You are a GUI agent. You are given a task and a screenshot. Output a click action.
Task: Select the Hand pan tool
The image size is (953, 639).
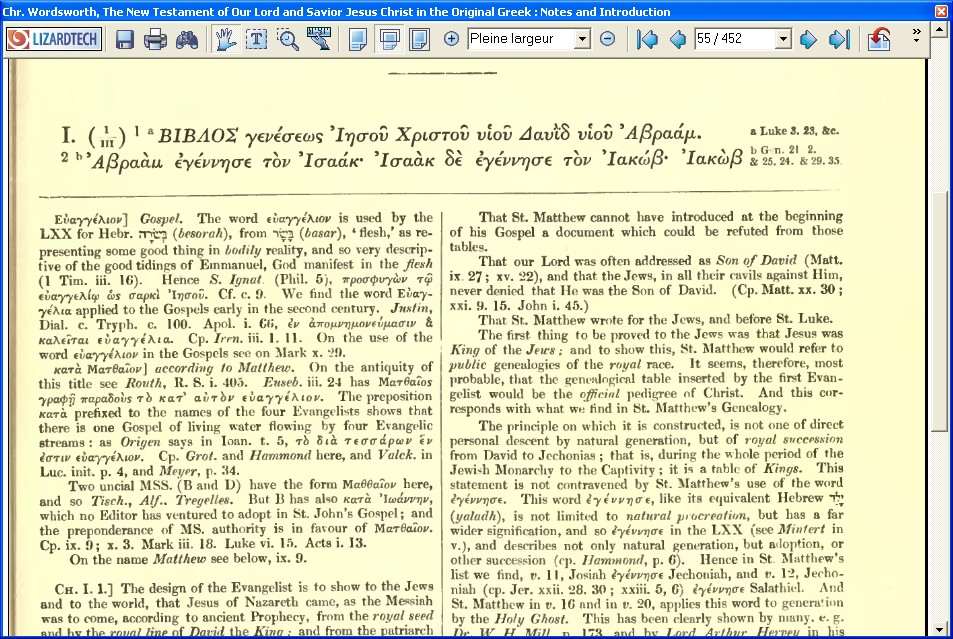tap(225, 40)
